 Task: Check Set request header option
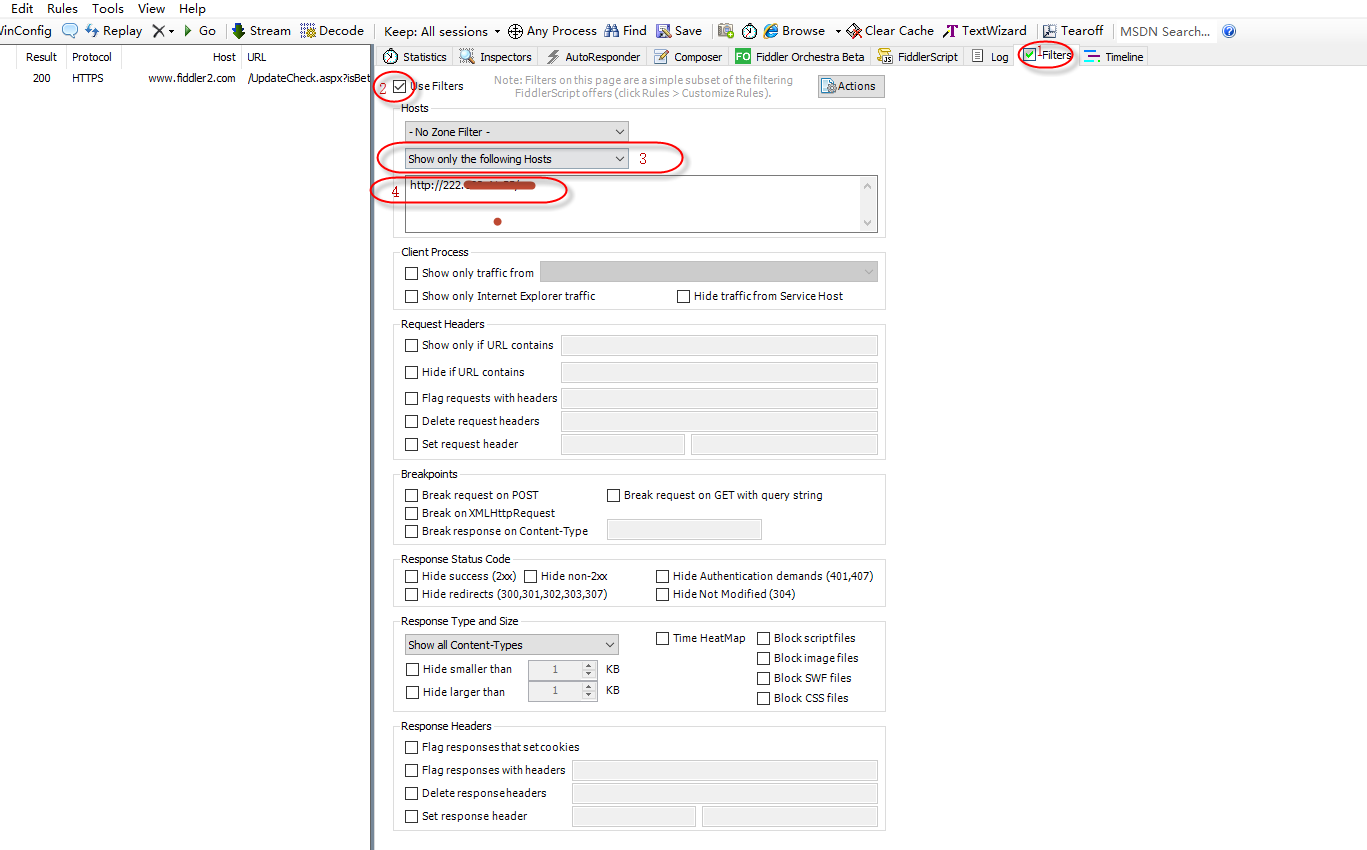point(411,445)
